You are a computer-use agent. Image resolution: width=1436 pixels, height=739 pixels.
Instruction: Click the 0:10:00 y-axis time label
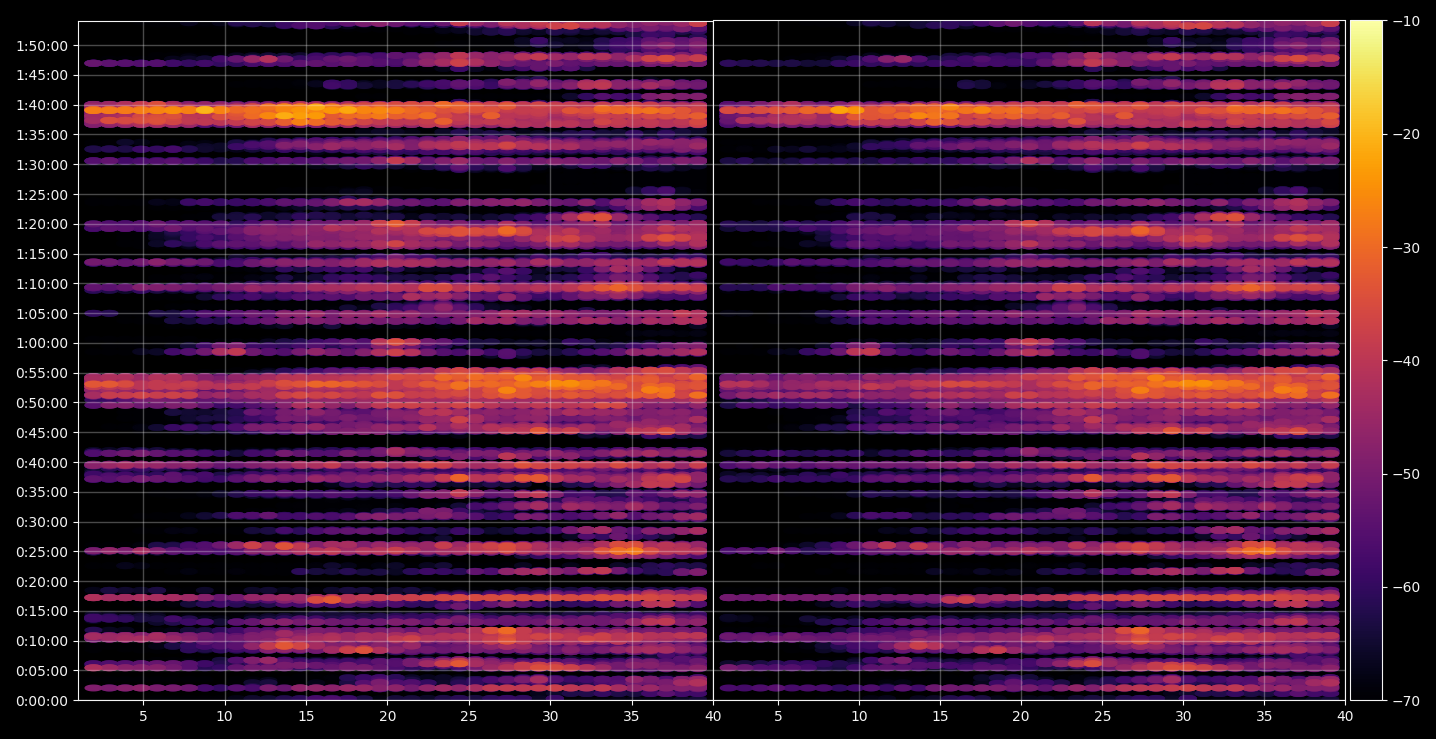[42, 641]
